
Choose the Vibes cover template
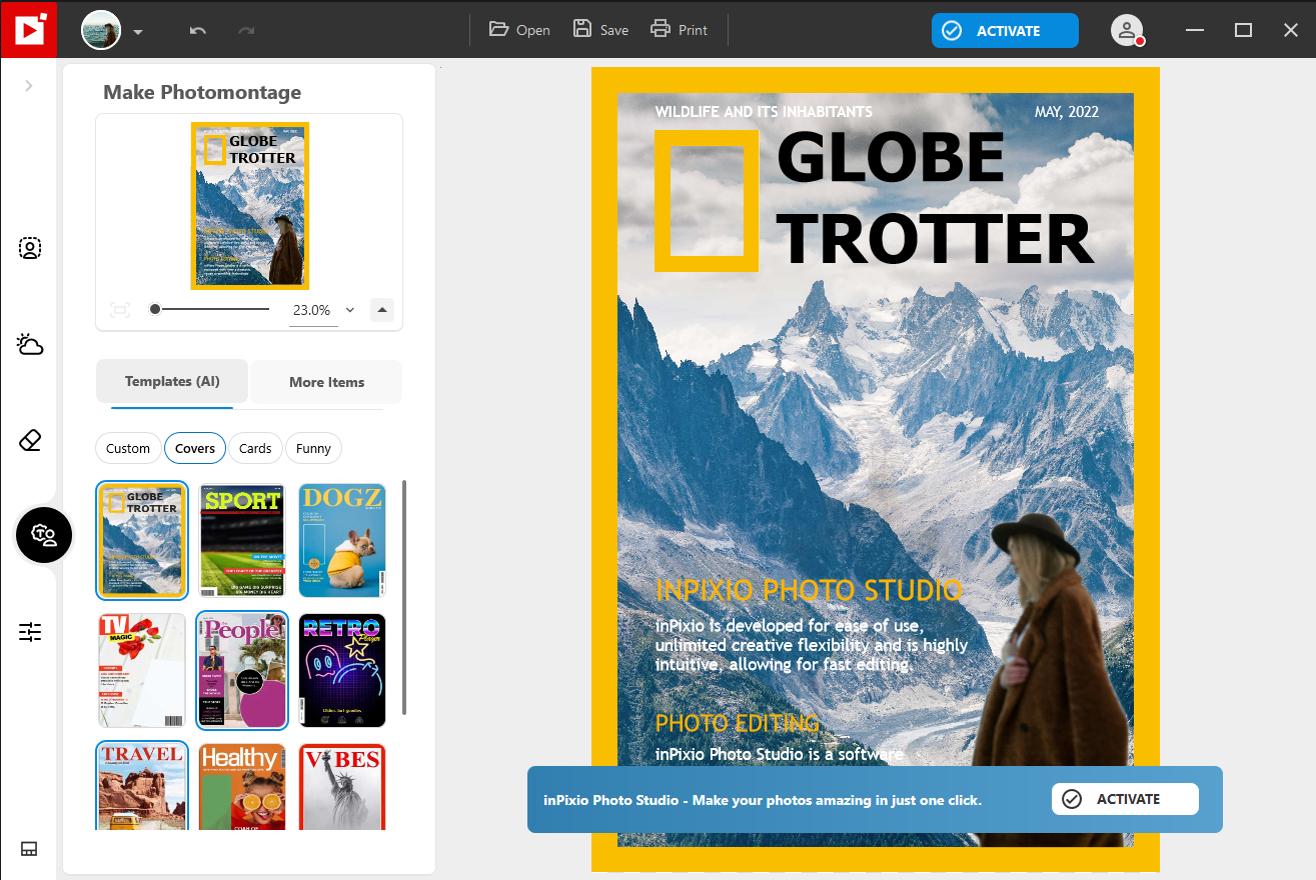coord(342,787)
